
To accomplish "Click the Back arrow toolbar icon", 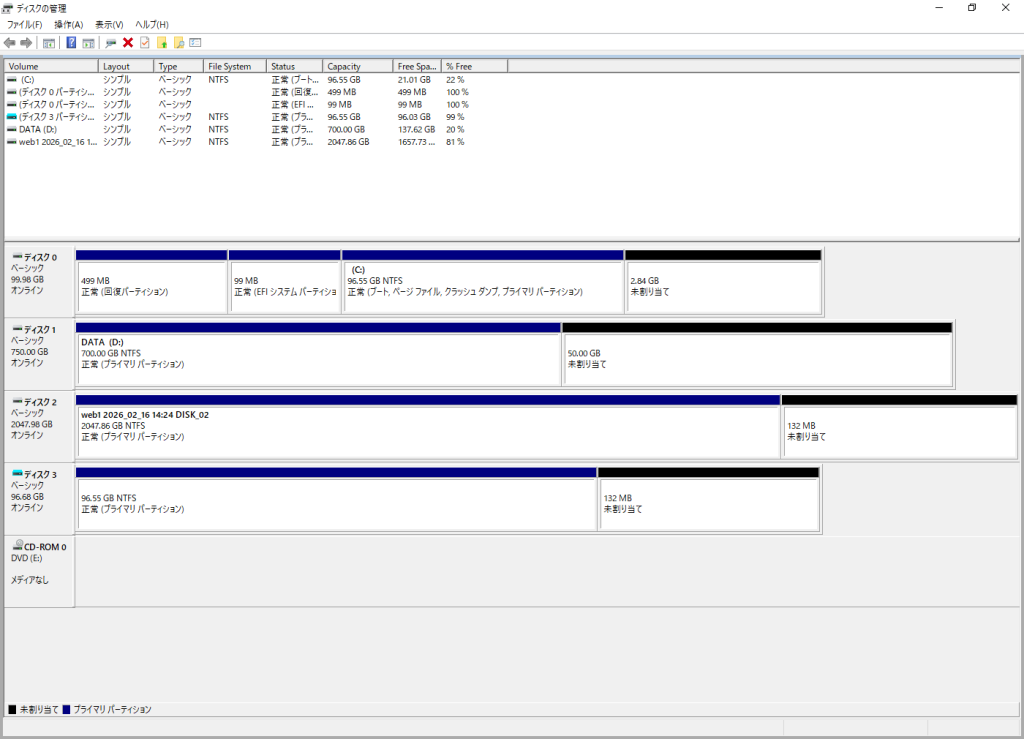I will [10, 43].
